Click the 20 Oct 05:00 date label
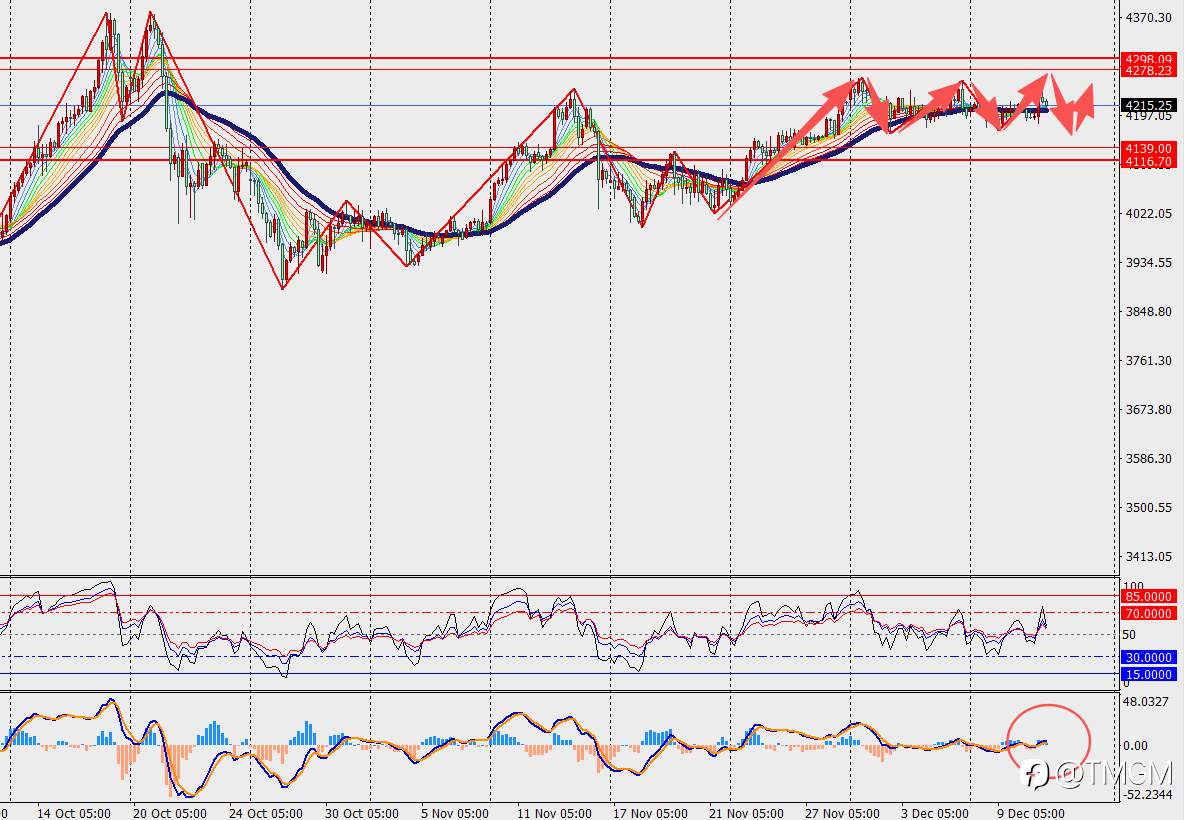 coord(169,813)
